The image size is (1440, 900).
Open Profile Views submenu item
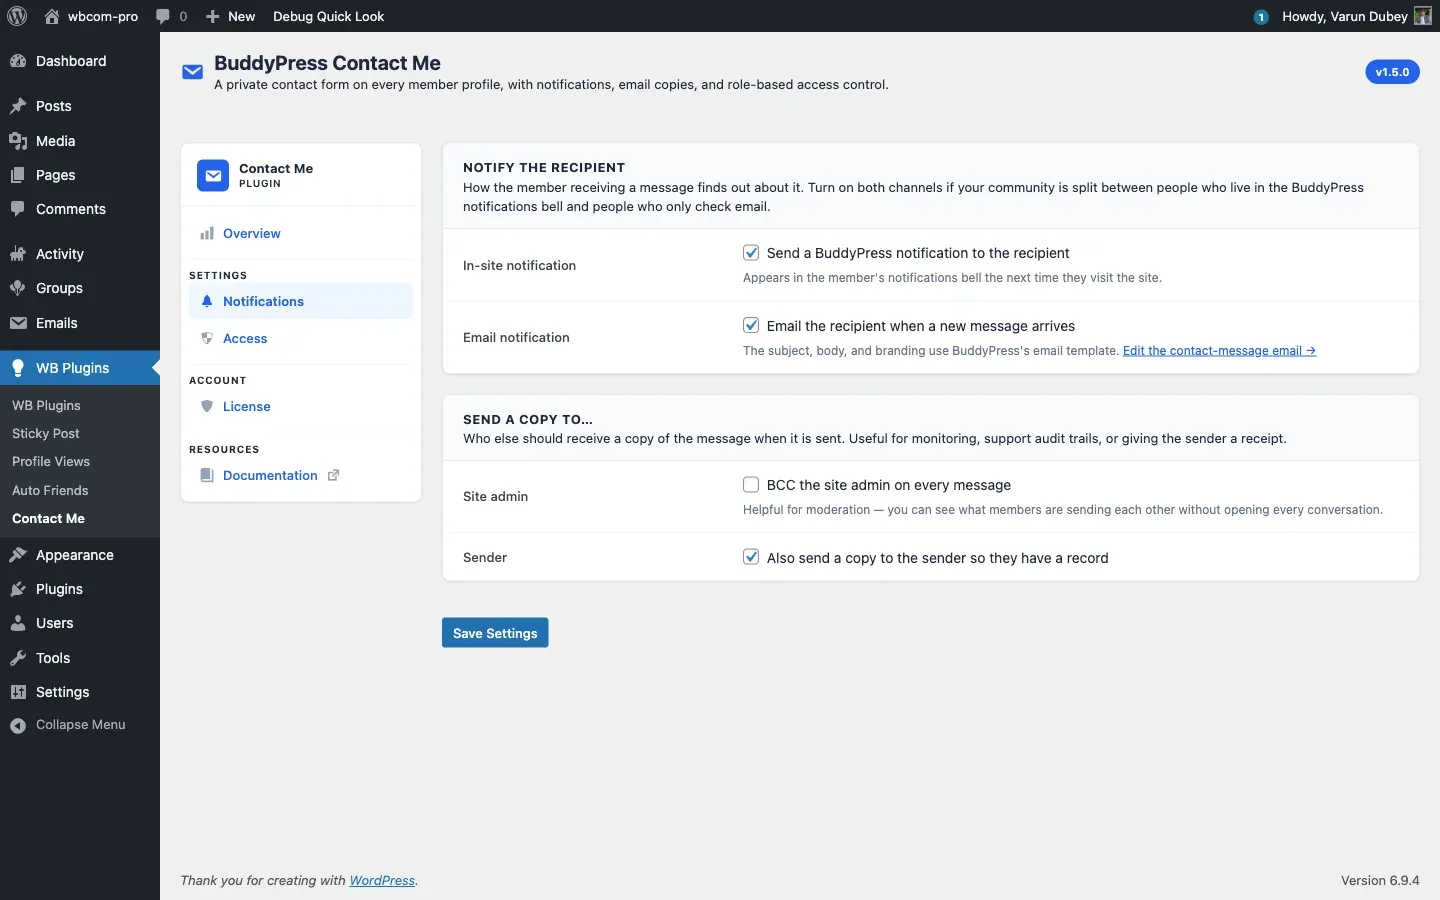pyautogui.click(x=51, y=461)
